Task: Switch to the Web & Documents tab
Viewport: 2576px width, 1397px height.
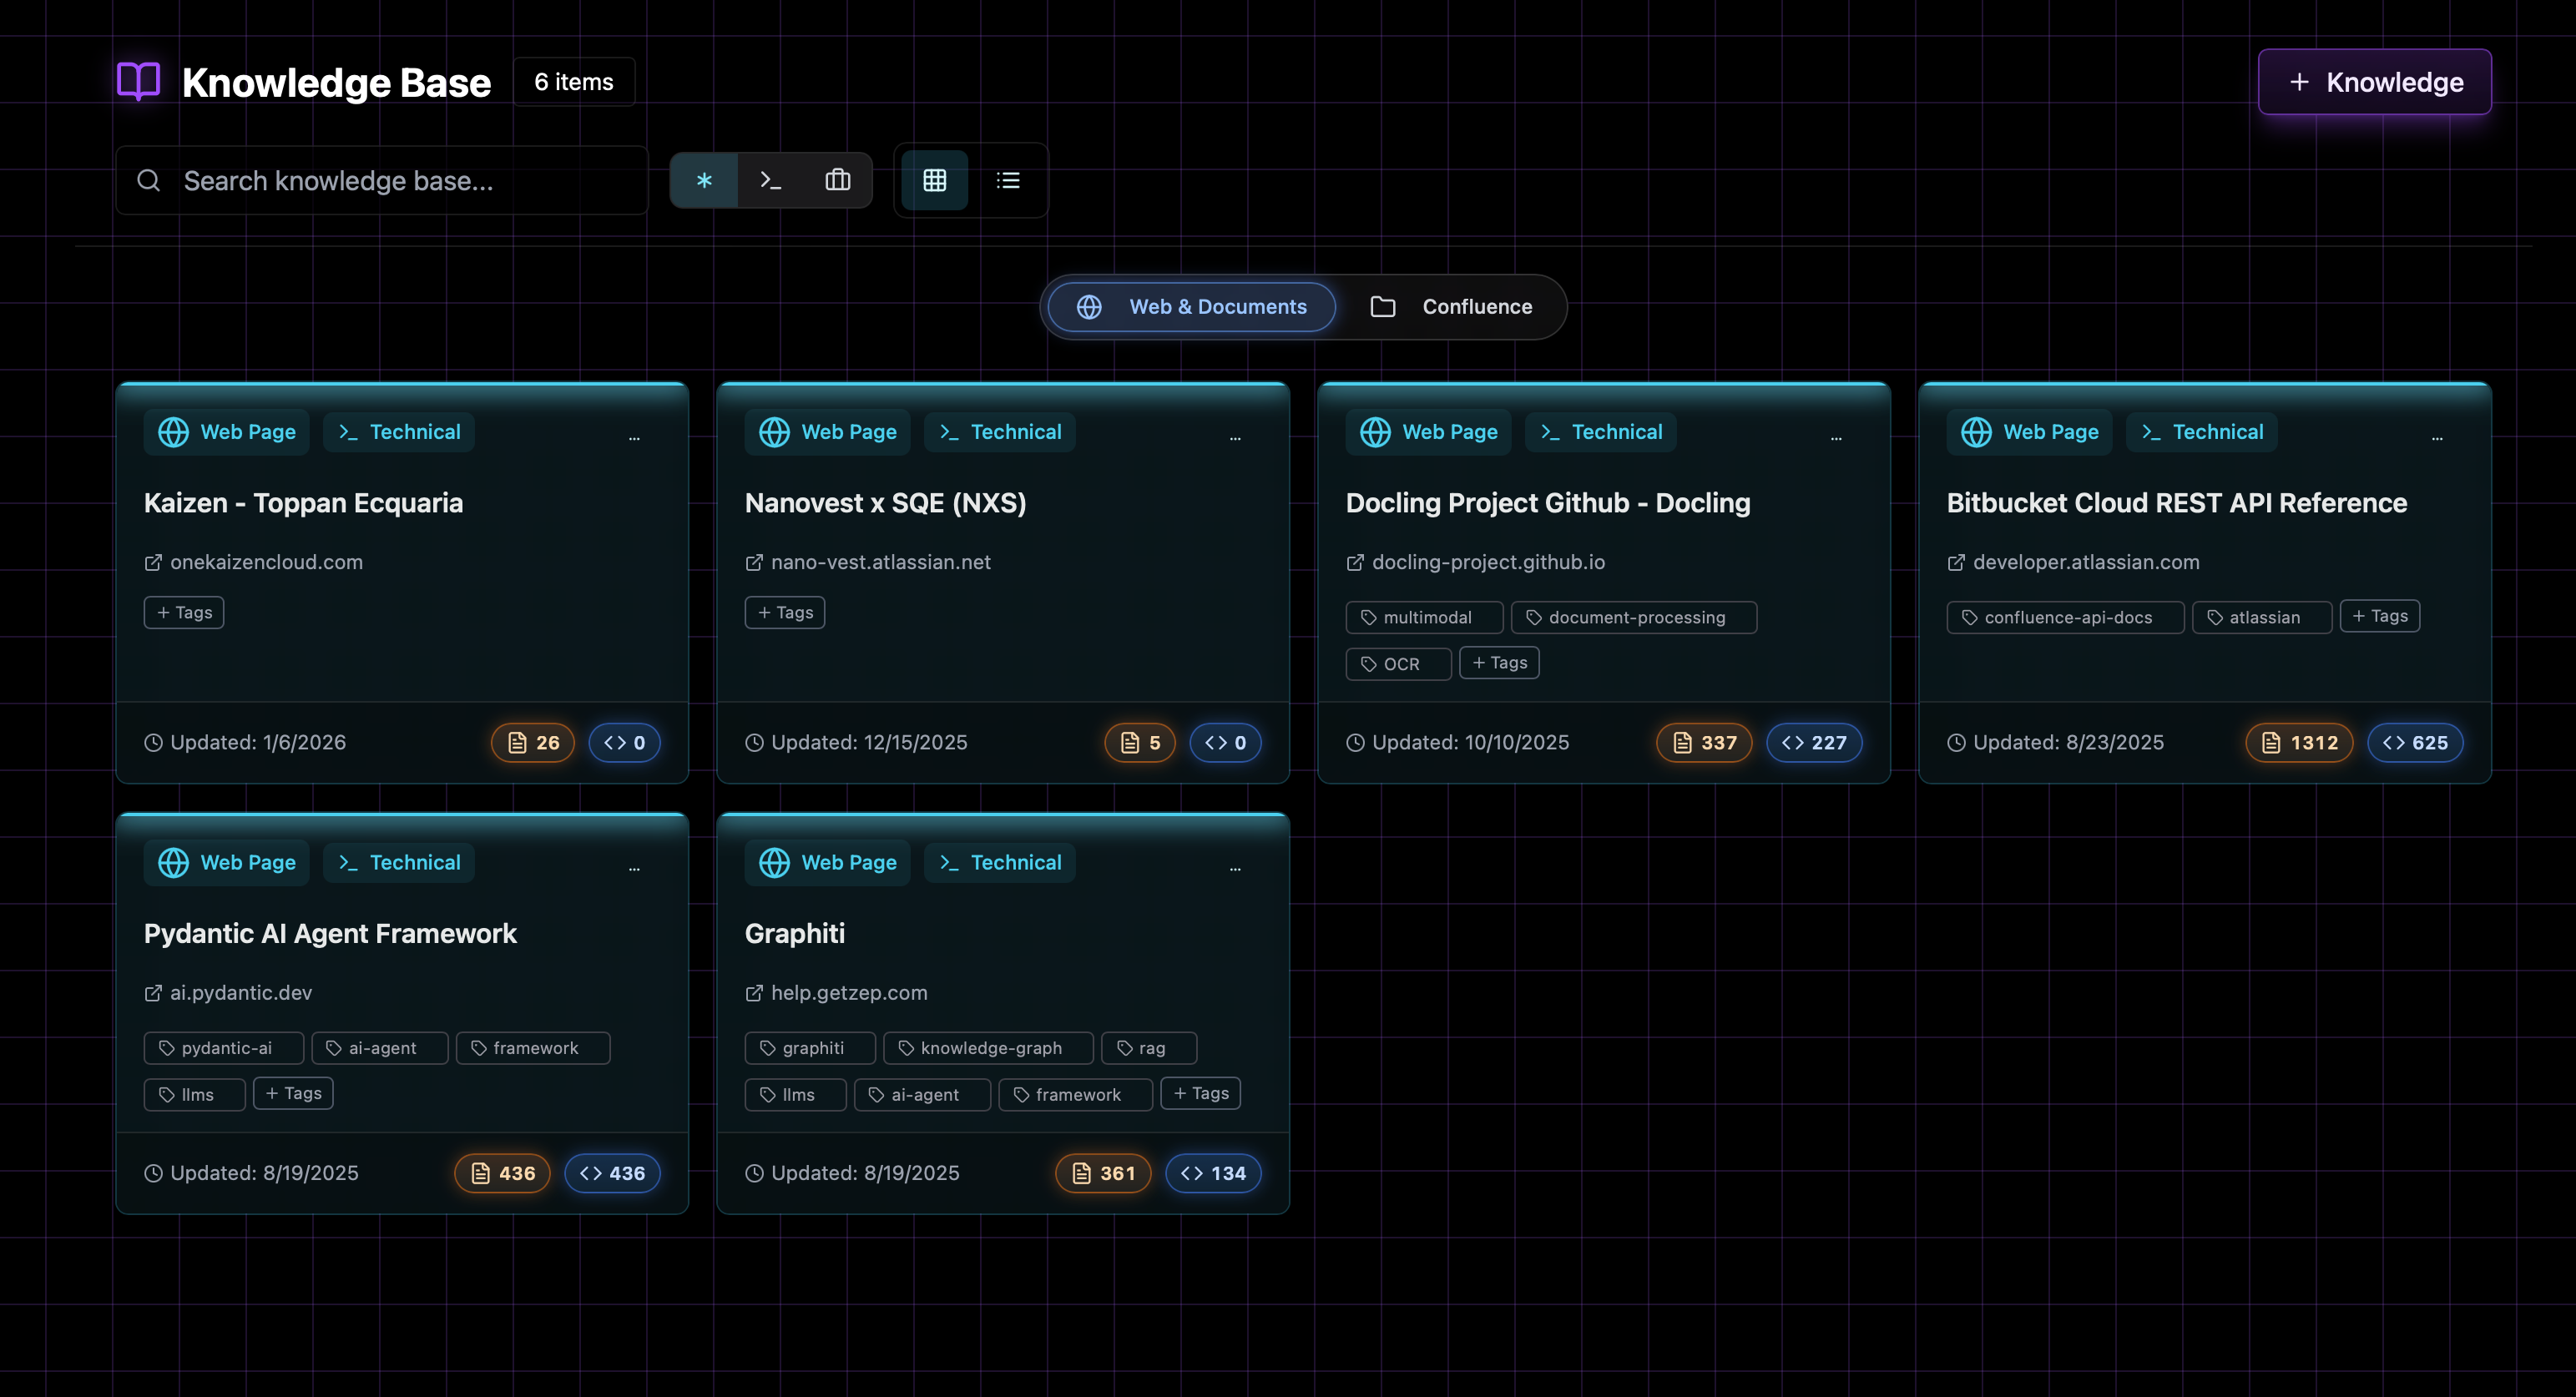Action: pos(1189,306)
